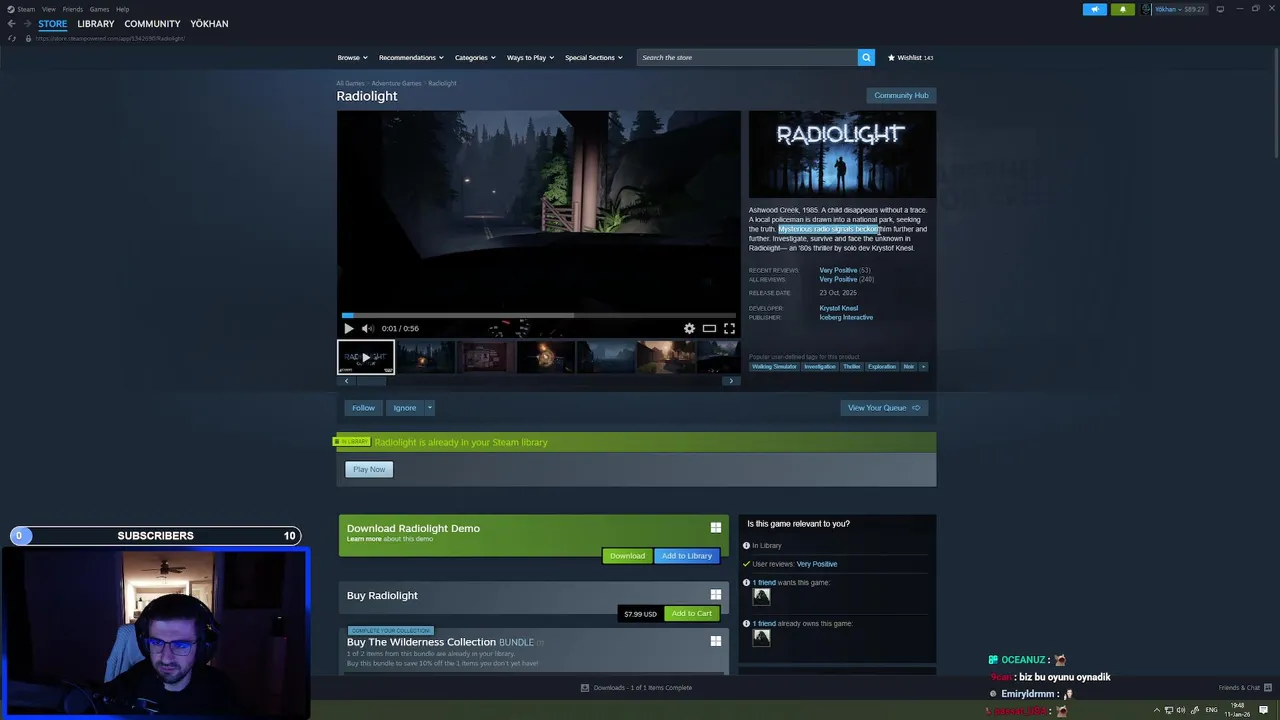
Task: Open the STORE tab
Action: click(x=53, y=24)
